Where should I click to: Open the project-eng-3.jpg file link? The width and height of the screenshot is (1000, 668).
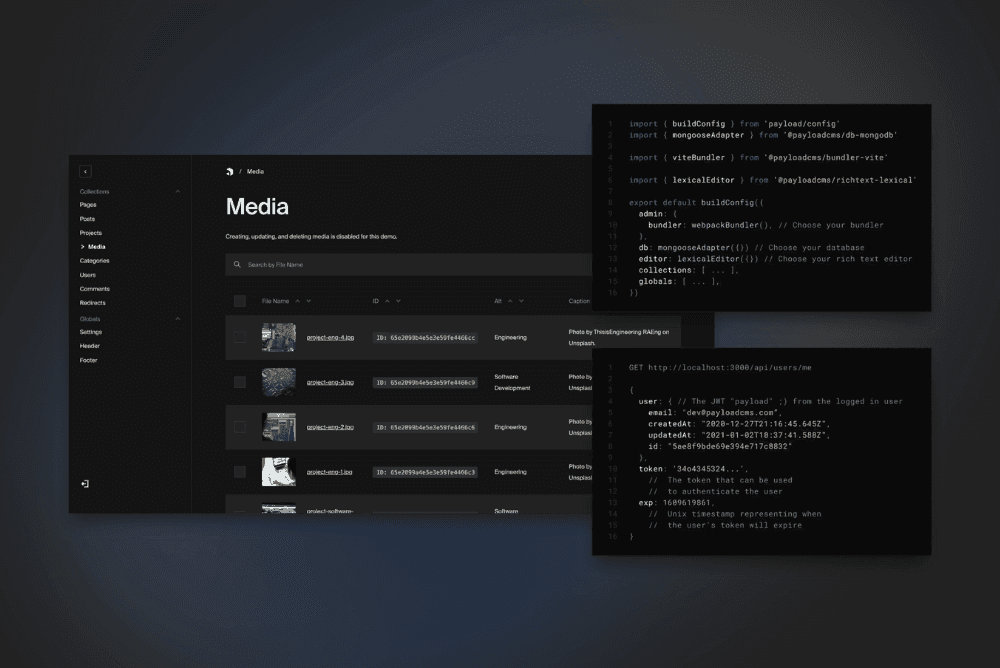click(330, 382)
